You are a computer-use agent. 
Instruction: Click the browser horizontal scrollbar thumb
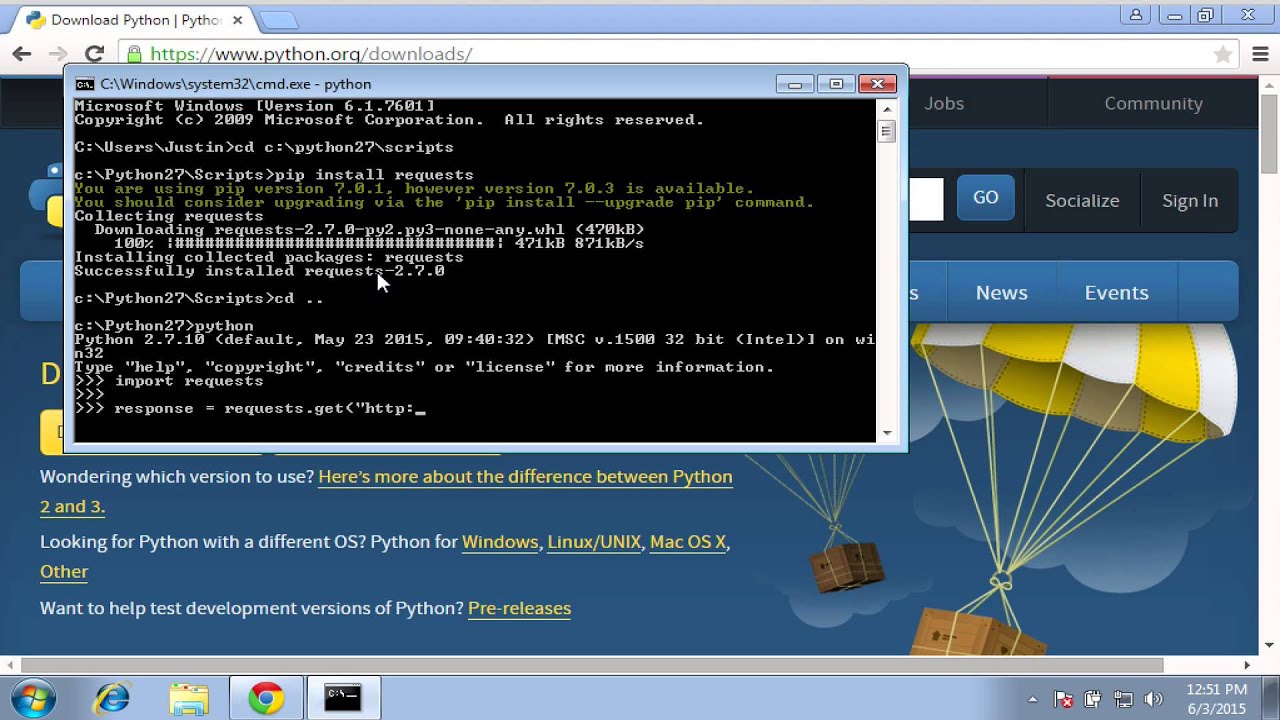[592, 665]
